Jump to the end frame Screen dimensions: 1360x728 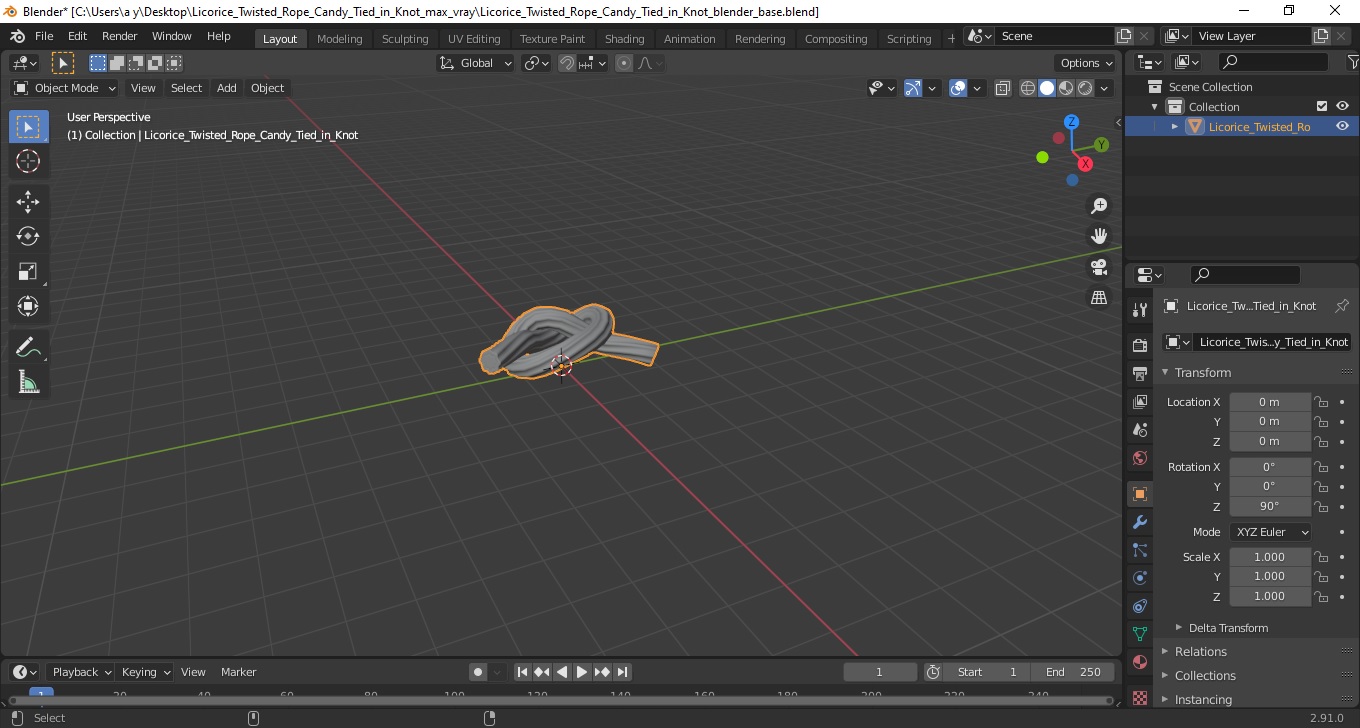[x=622, y=672]
